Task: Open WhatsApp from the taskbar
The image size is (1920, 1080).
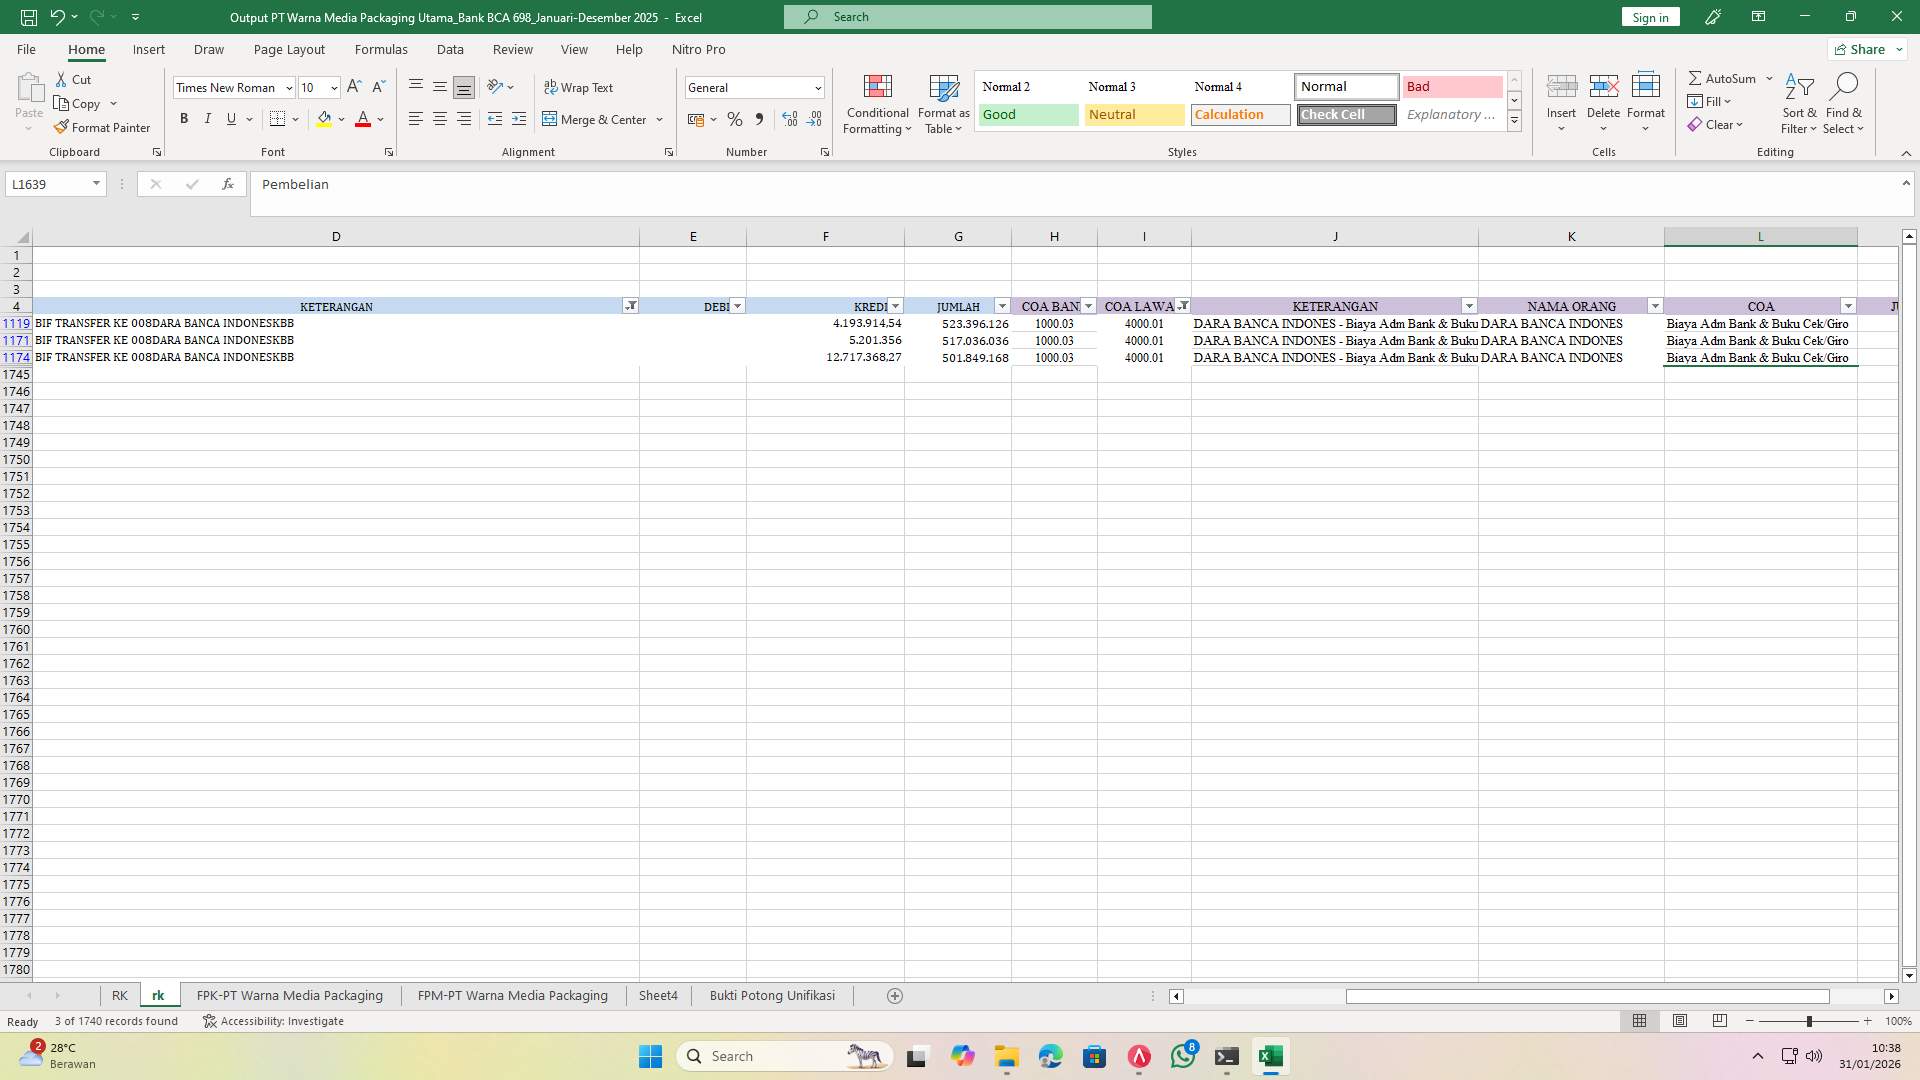Action: tap(1183, 1056)
